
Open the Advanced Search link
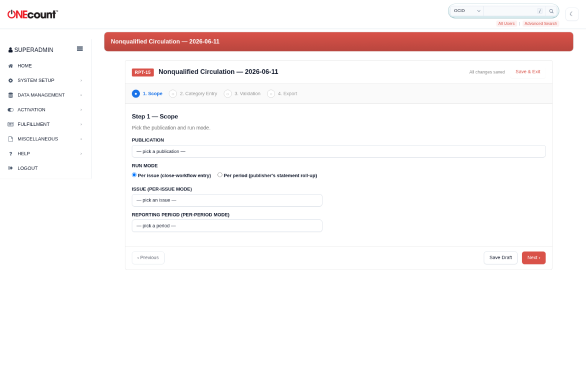pos(540,24)
